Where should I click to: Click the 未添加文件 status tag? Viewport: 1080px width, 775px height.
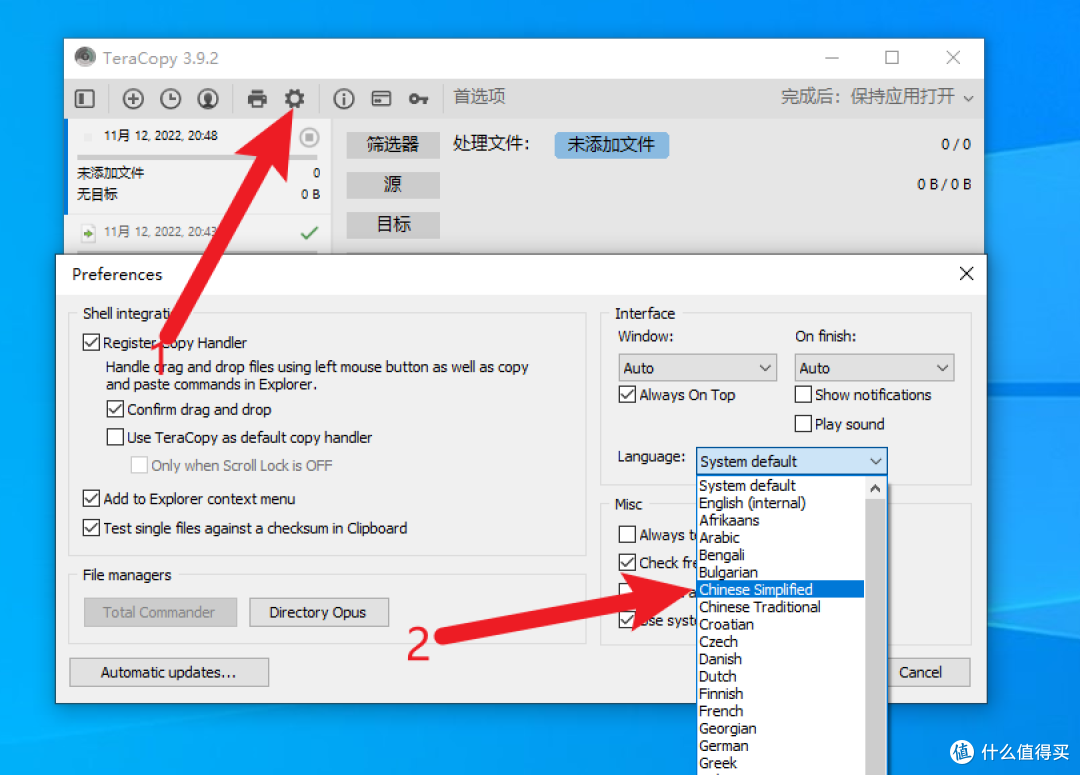coord(611,145)
